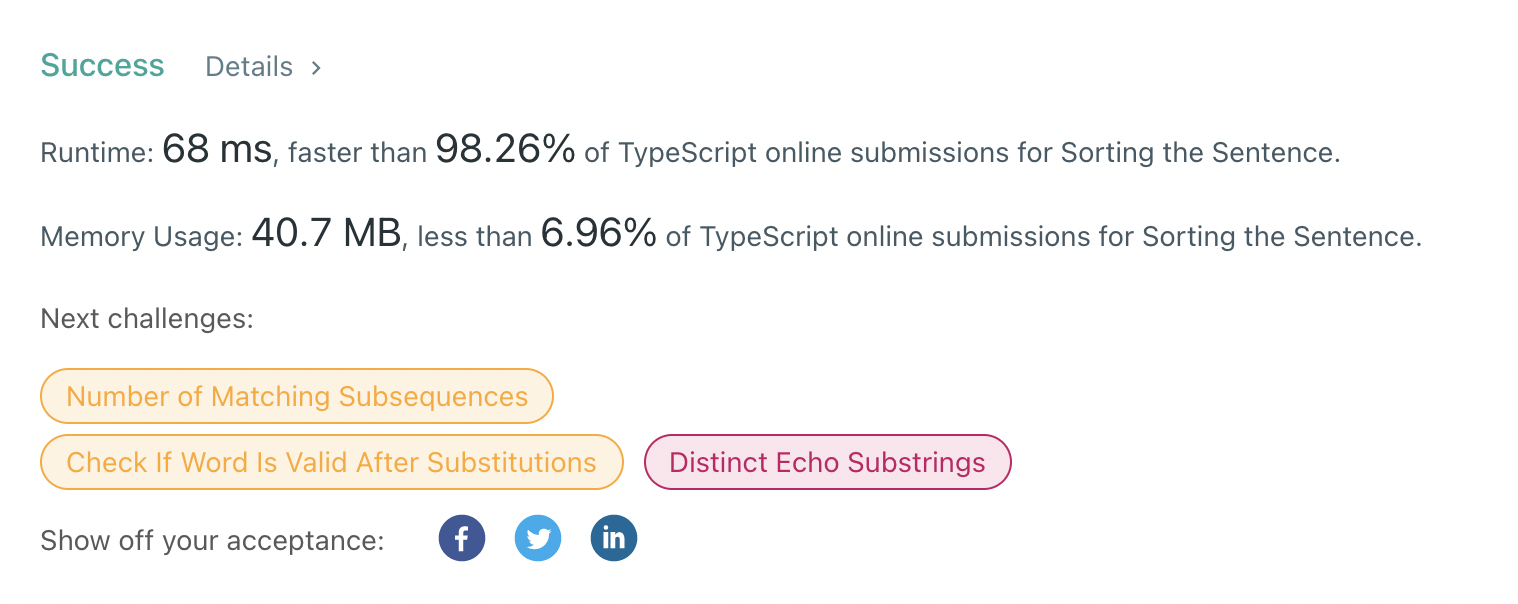The image size is (1518, 604).
Task: Share acceptance on Facebook
Action: [x=461, y=539]
